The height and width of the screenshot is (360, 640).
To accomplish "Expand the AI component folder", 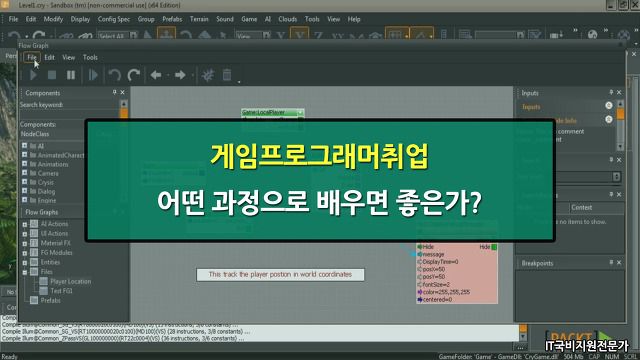I will click(24, 146).
